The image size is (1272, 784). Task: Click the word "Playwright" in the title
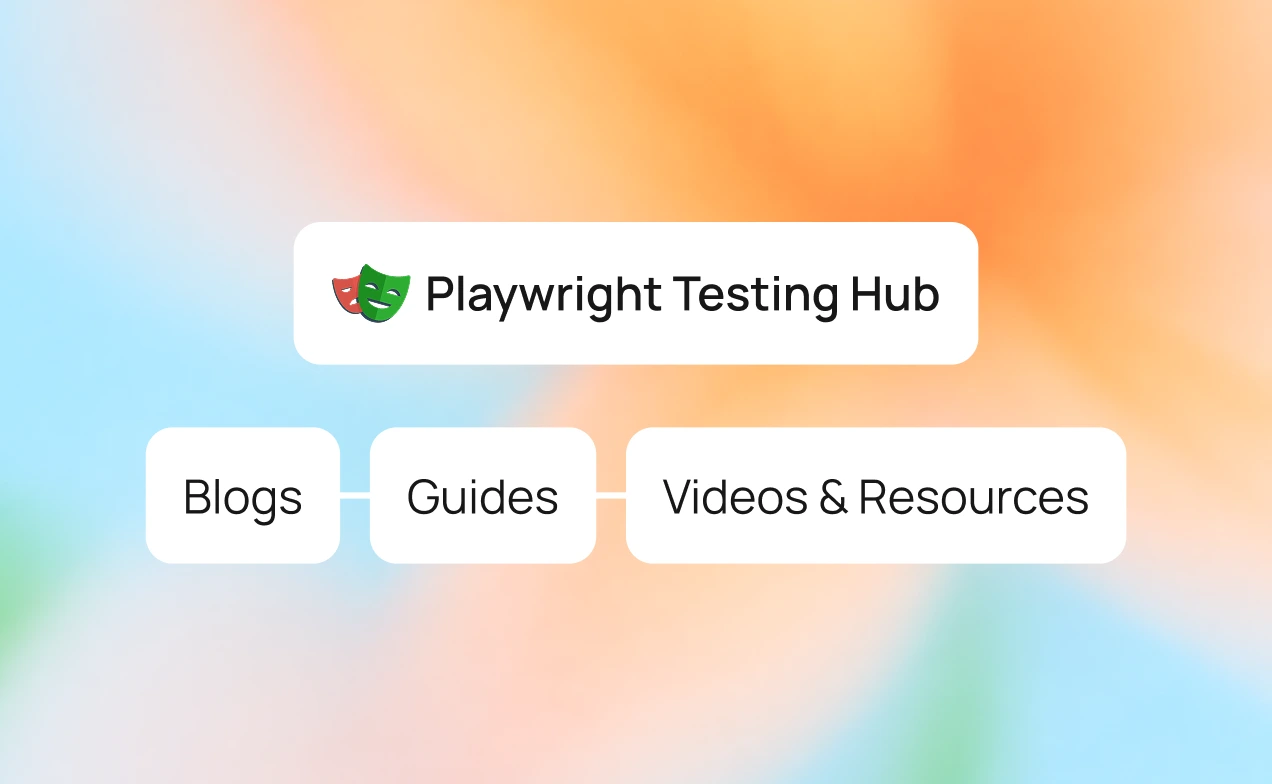(x=544, y=295)
